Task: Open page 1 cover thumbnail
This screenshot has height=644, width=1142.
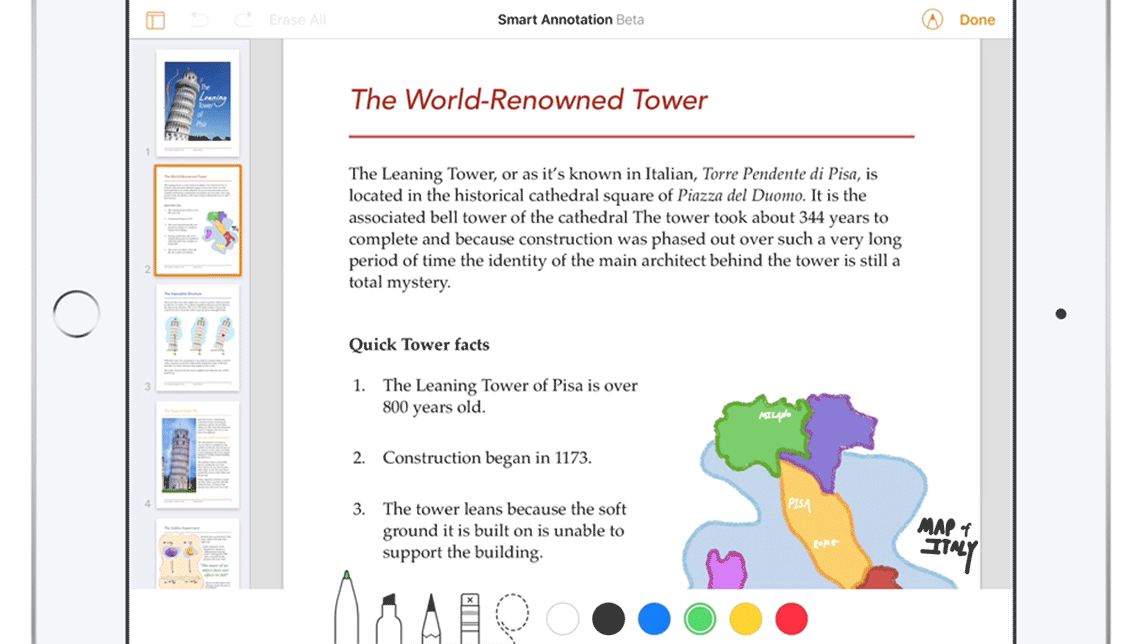Action: coord(197,102)
